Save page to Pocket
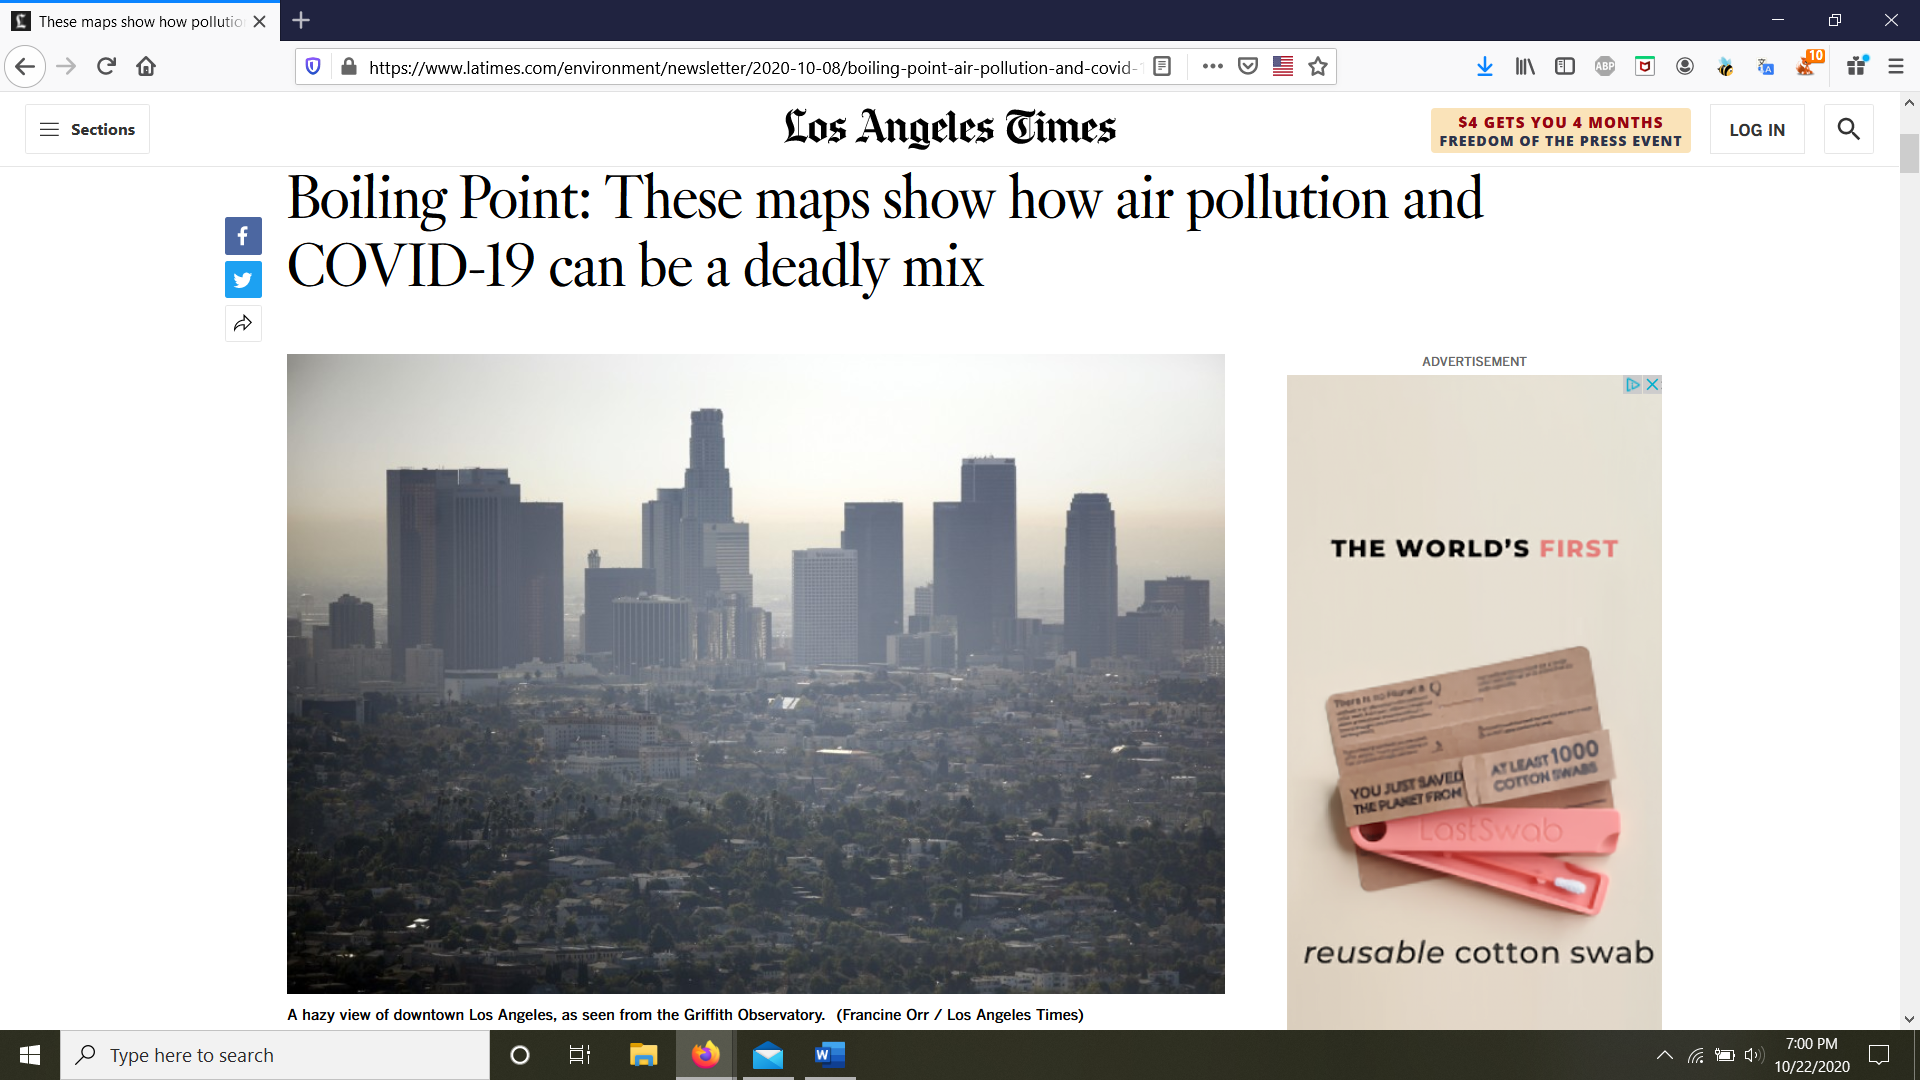 click(1247, 67)
